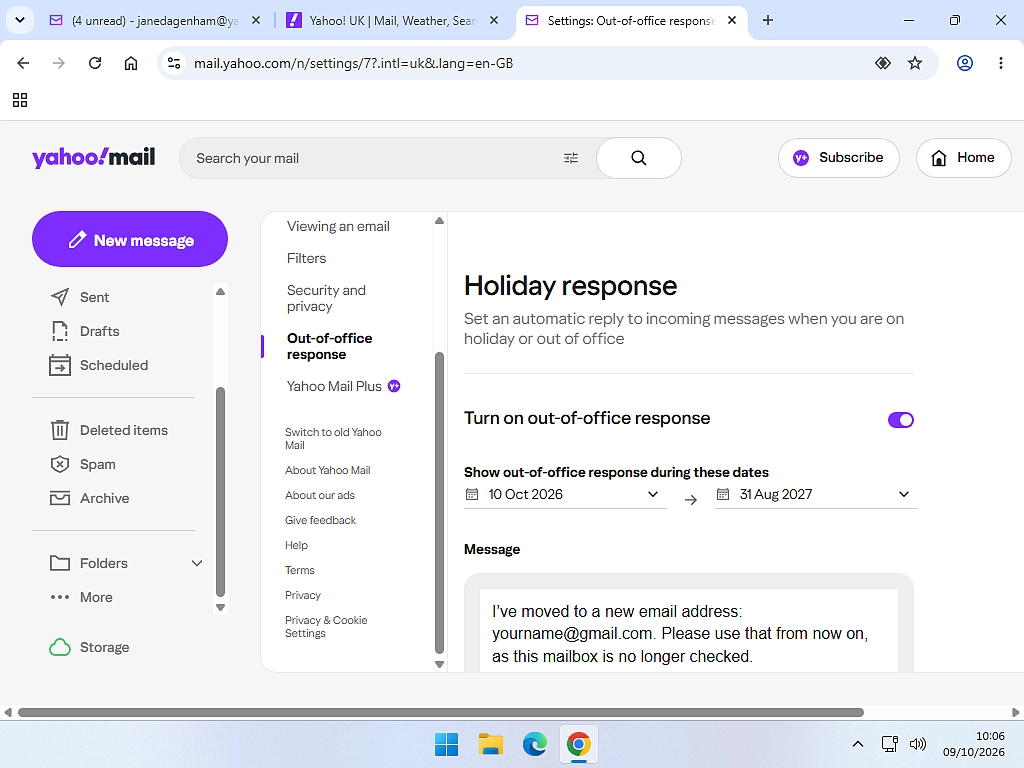
Task: Click the search magnifier button
Action: (x=638, y=158)
